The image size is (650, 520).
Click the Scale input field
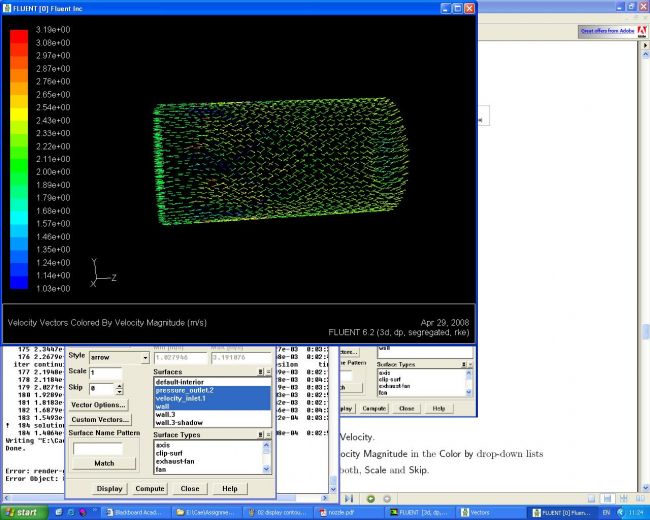coord(106,372)
